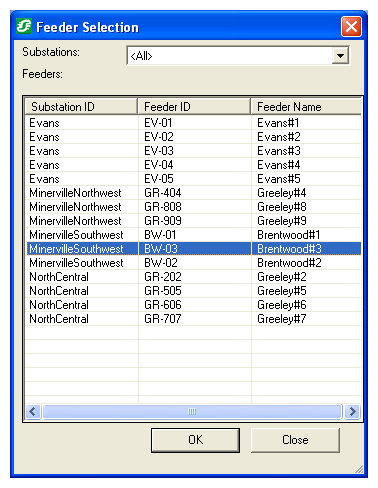The image size is (378, 488).
Task: Click feeder name Greeley#6
Action: pyautogui.click(x=282, y=305)
